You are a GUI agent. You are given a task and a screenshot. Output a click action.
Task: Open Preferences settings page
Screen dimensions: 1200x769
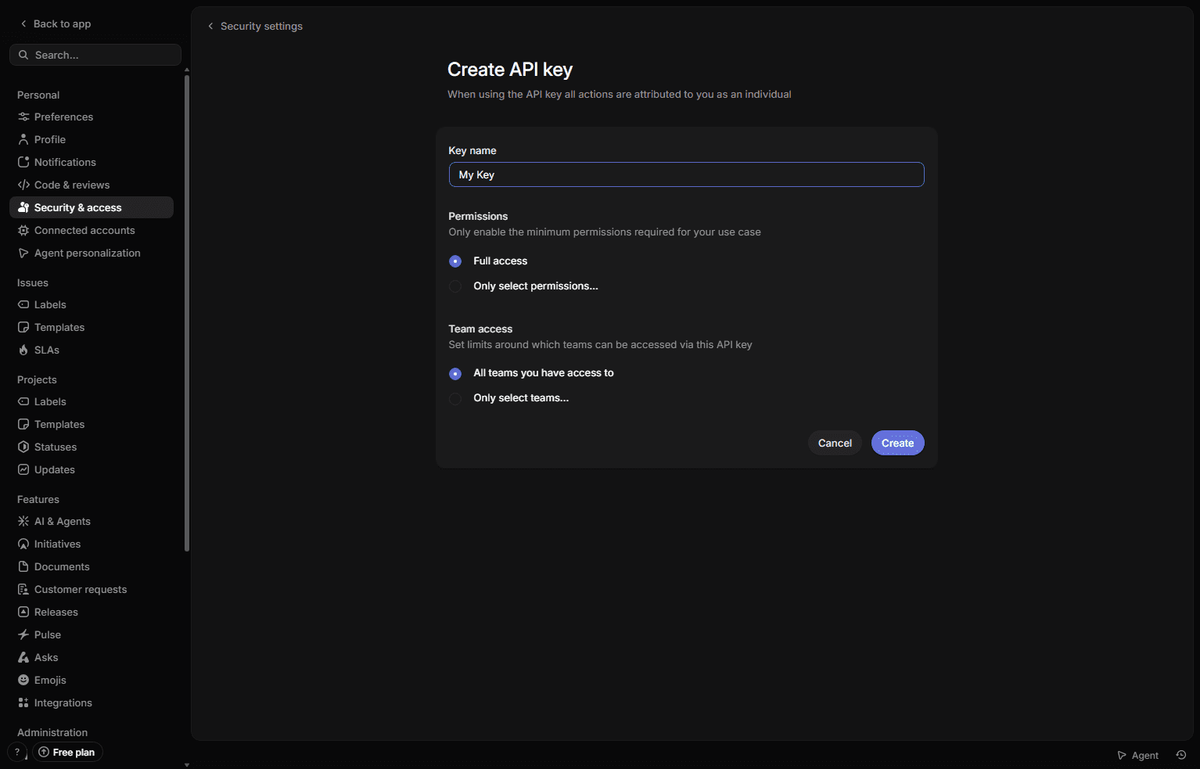coord(91,117)
